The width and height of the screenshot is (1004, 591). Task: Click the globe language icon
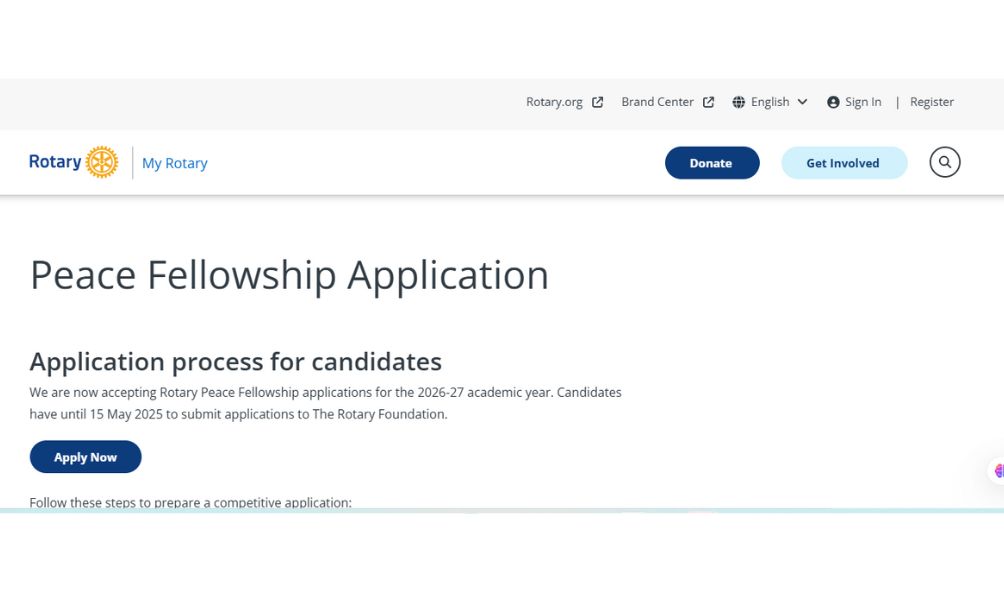(x=739, y=102)
